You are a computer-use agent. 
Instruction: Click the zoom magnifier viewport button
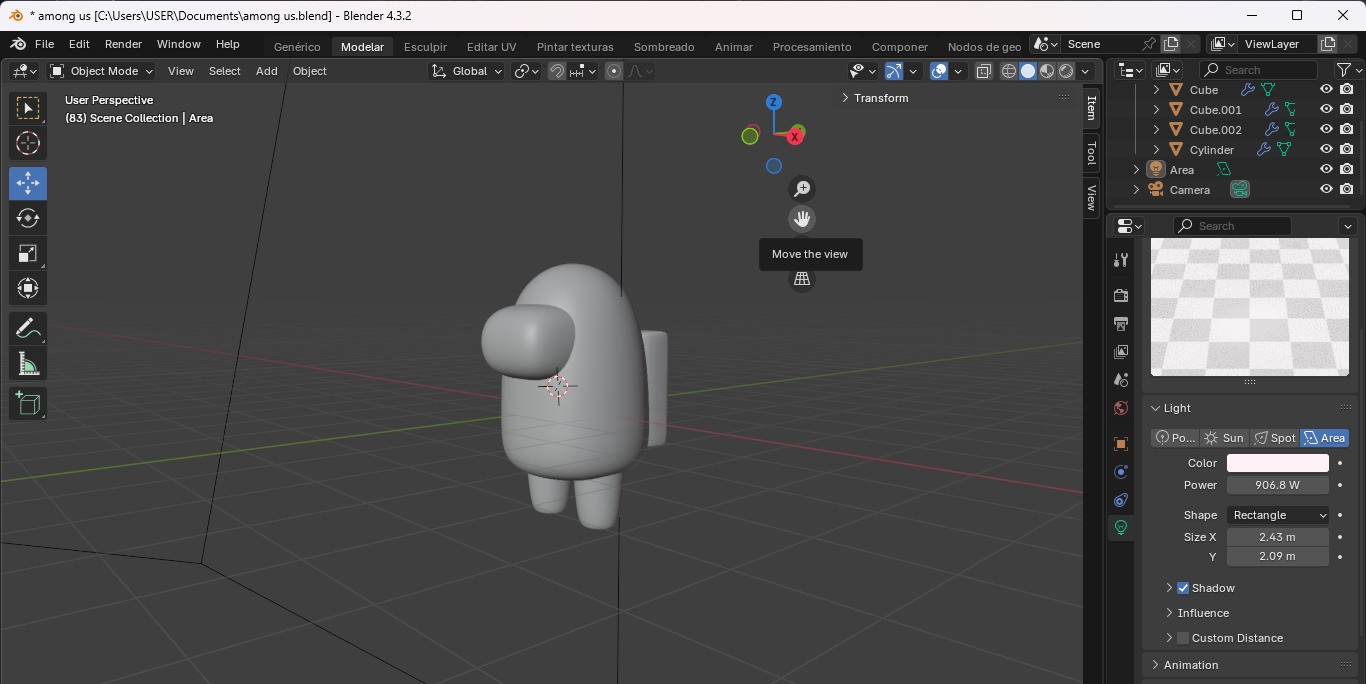tap(802, 189)
